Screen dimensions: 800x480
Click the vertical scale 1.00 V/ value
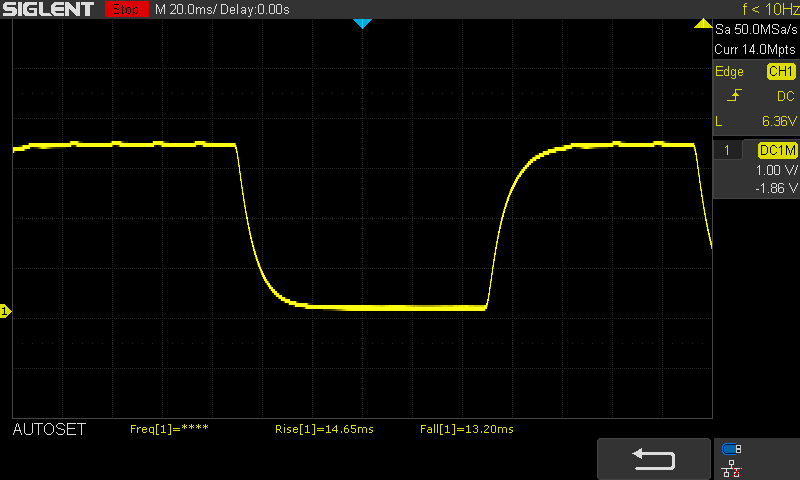[776, 170]
